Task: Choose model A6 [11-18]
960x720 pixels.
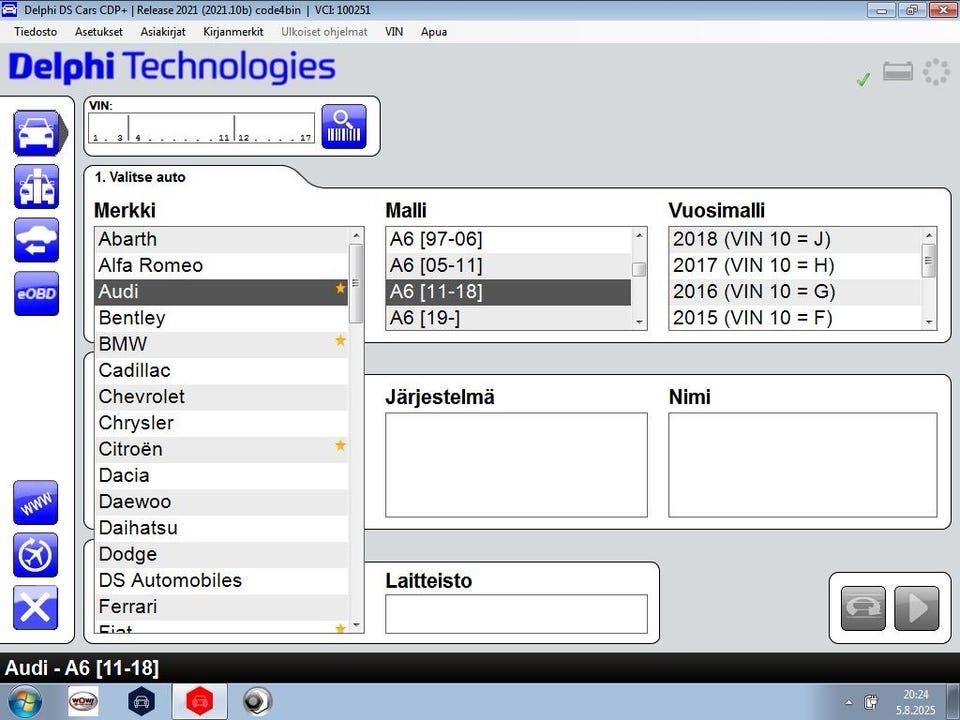Action: click(509, 292)
